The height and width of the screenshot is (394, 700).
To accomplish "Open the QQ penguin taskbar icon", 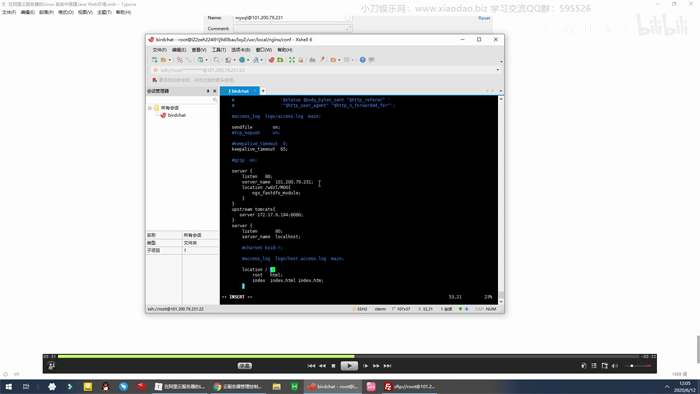I will click(105, 387).
